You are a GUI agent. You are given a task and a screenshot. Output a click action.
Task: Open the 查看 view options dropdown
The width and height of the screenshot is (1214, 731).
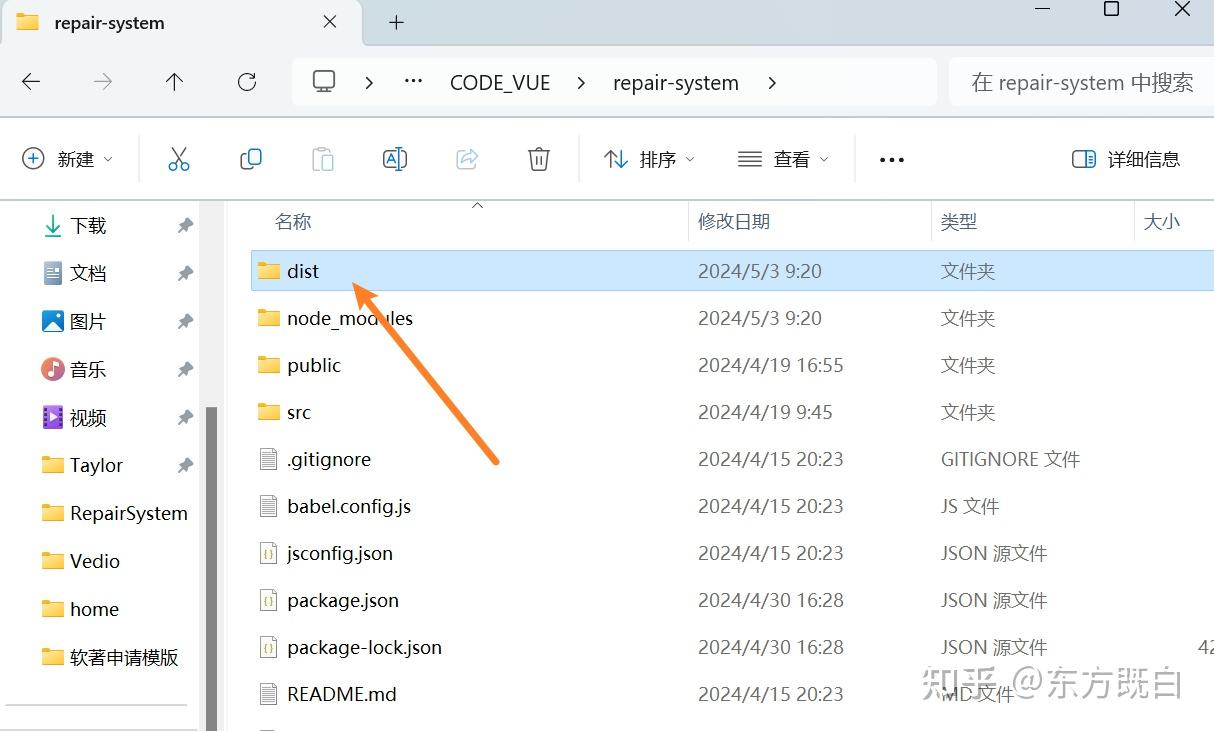coord(784,158)
